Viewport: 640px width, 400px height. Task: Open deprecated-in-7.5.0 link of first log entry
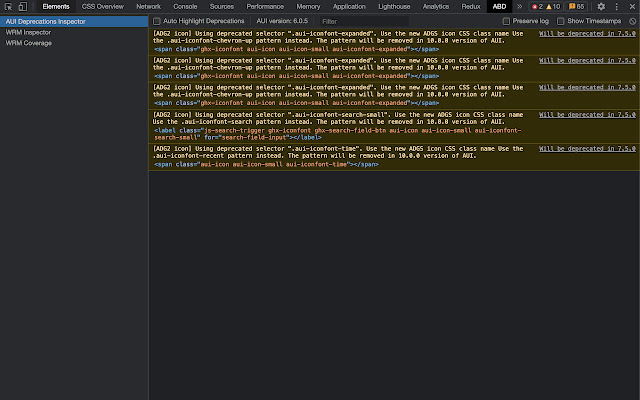(x=587, y=33)
